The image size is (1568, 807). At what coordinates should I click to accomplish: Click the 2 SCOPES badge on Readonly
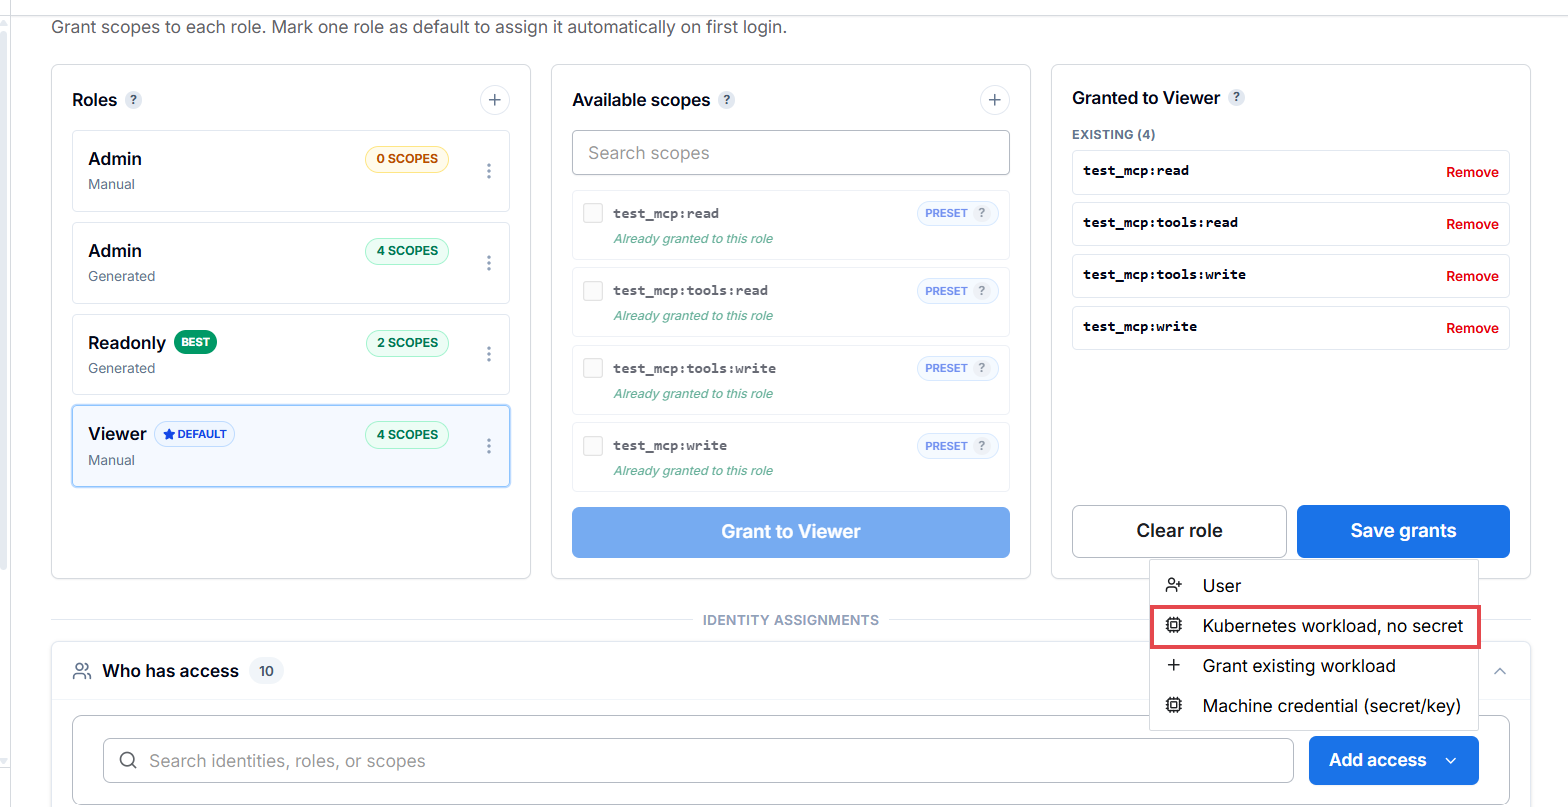click(407, 343)
